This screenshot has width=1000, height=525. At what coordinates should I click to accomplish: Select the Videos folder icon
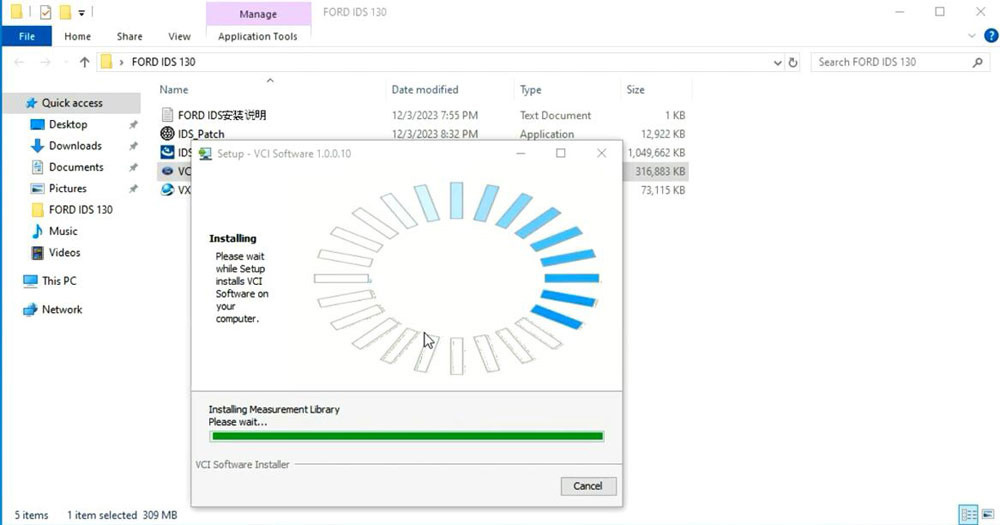(38, 253)
